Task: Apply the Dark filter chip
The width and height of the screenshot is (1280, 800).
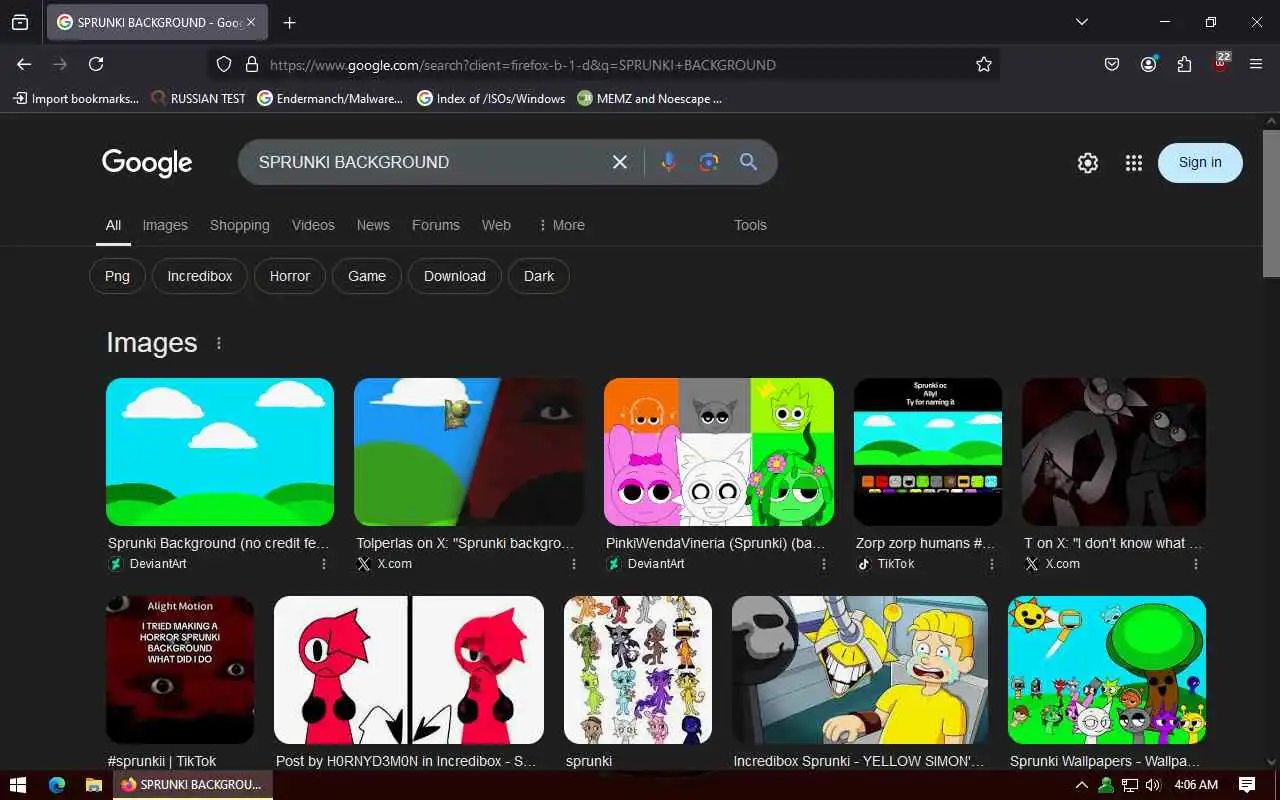Action: [x=539, y=276]
